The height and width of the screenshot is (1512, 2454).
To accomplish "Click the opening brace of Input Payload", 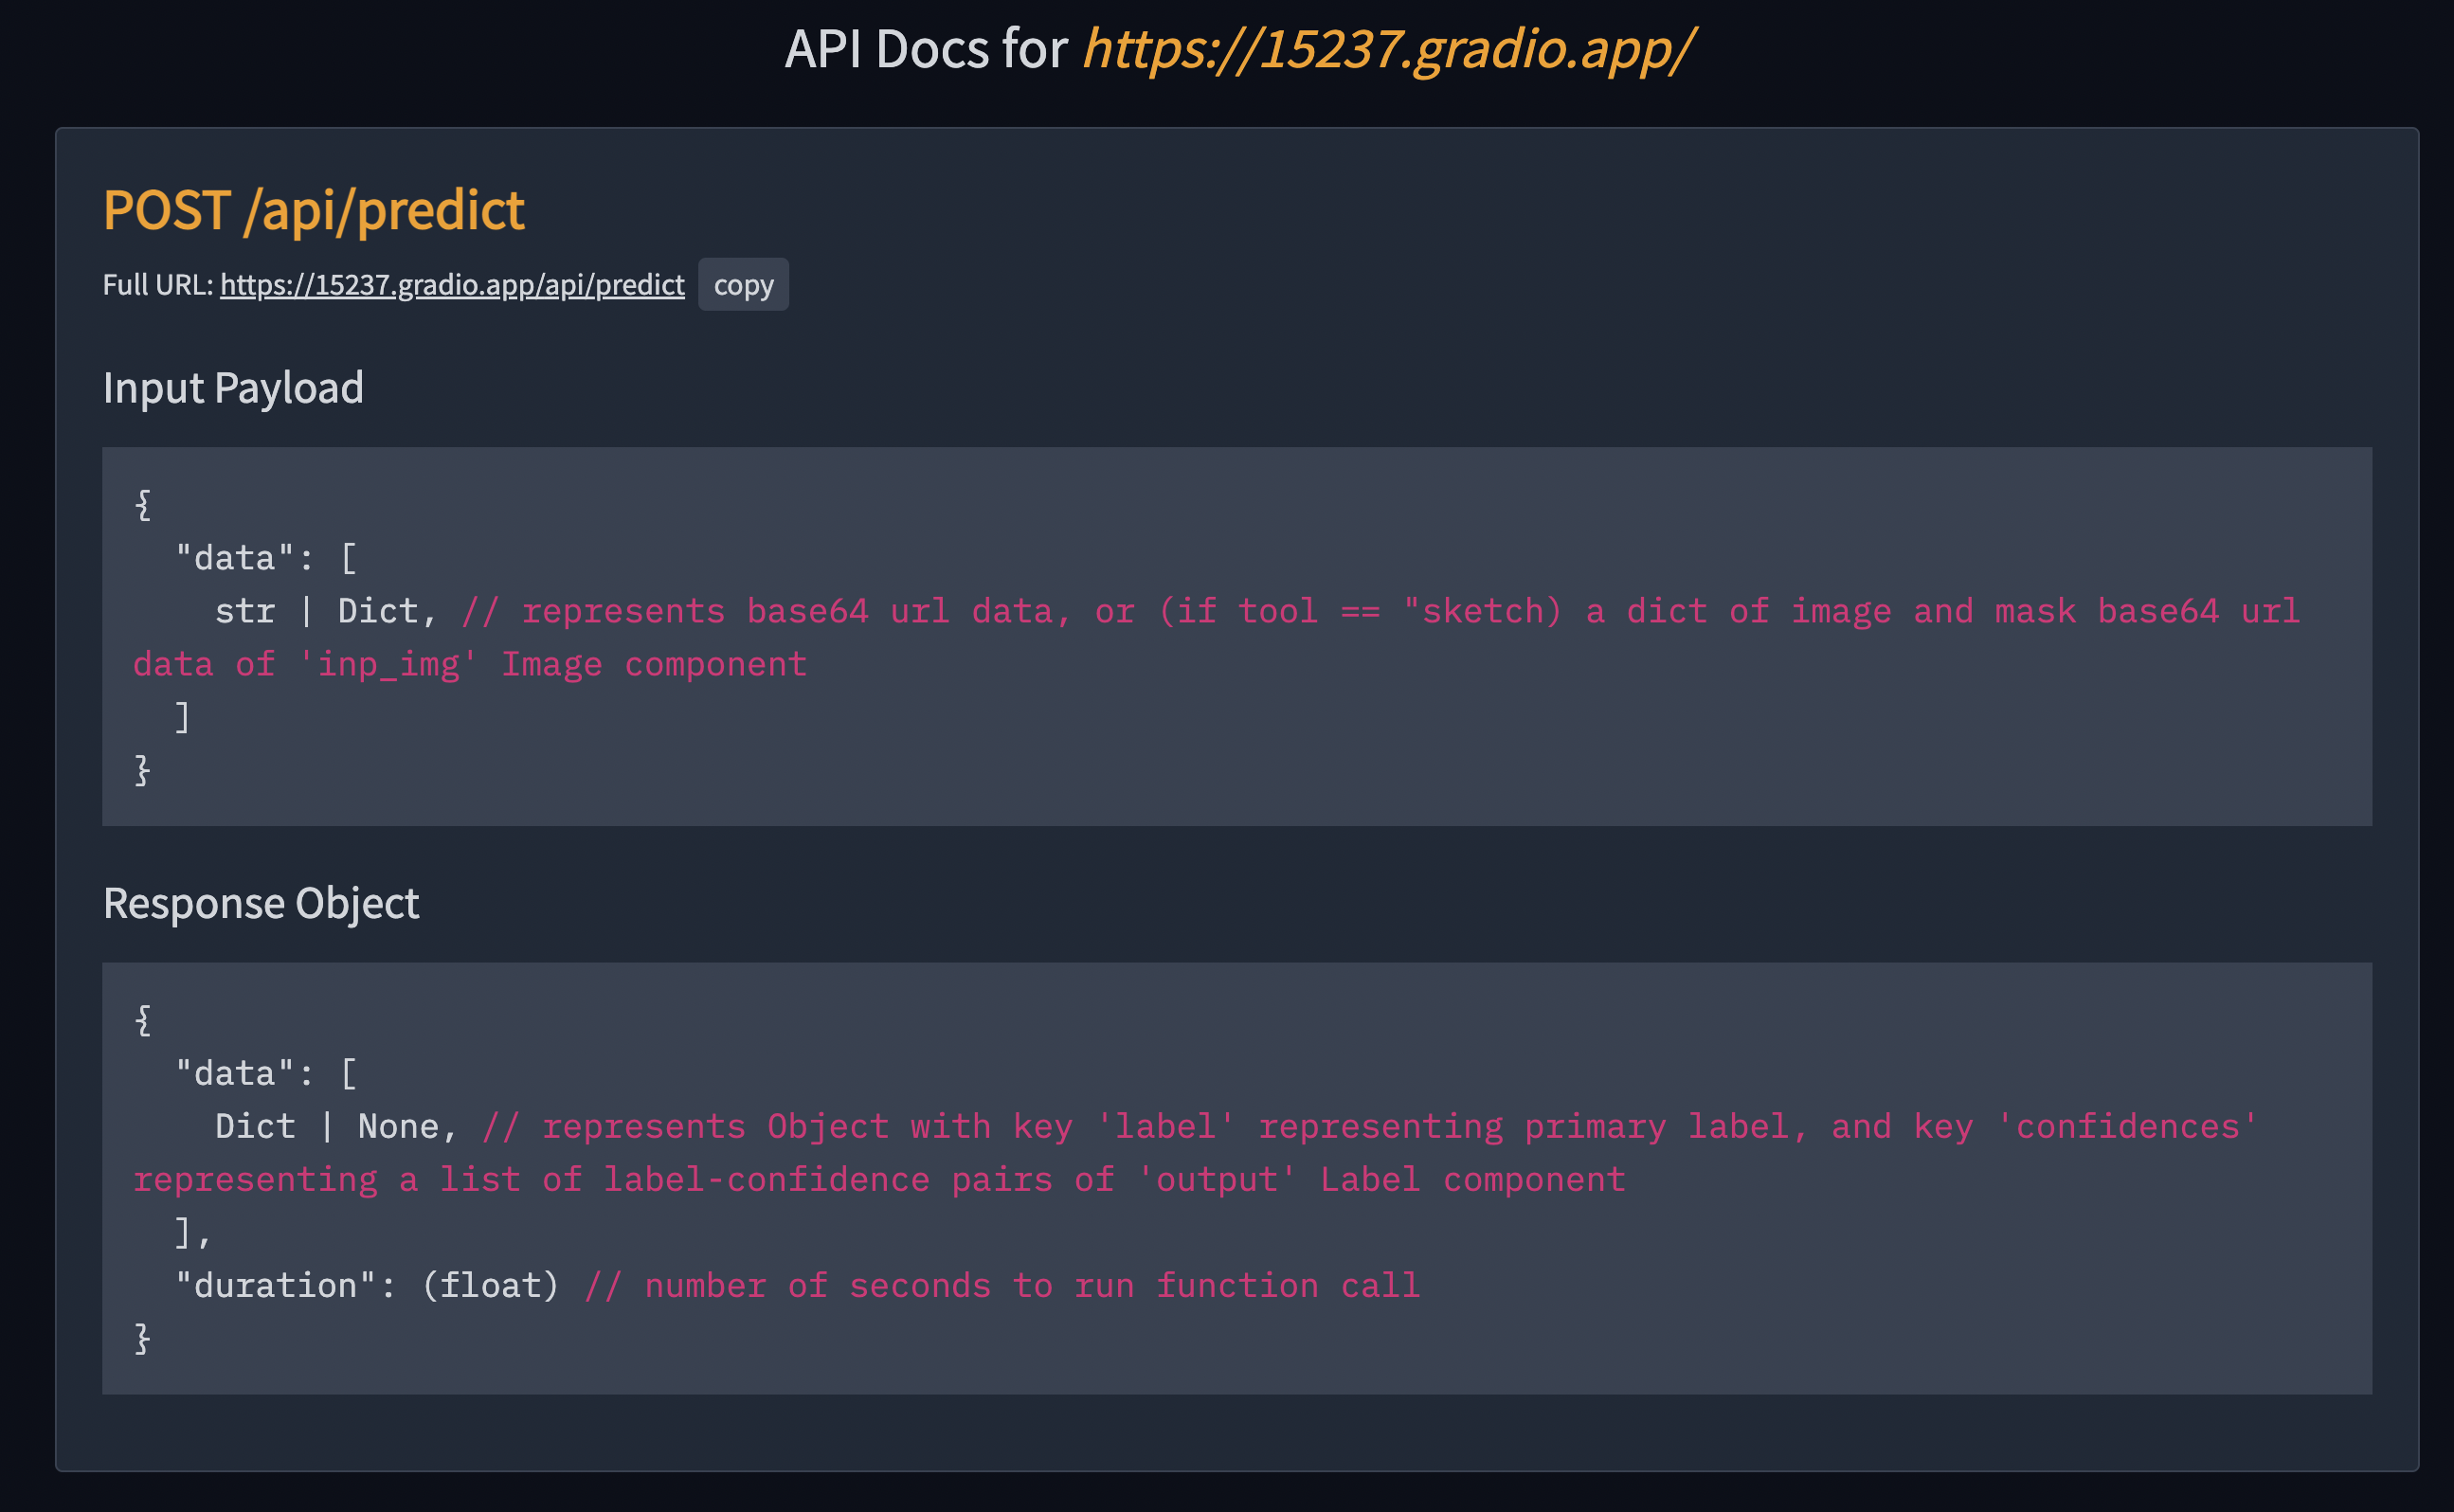I will click(x=143, y=505).
